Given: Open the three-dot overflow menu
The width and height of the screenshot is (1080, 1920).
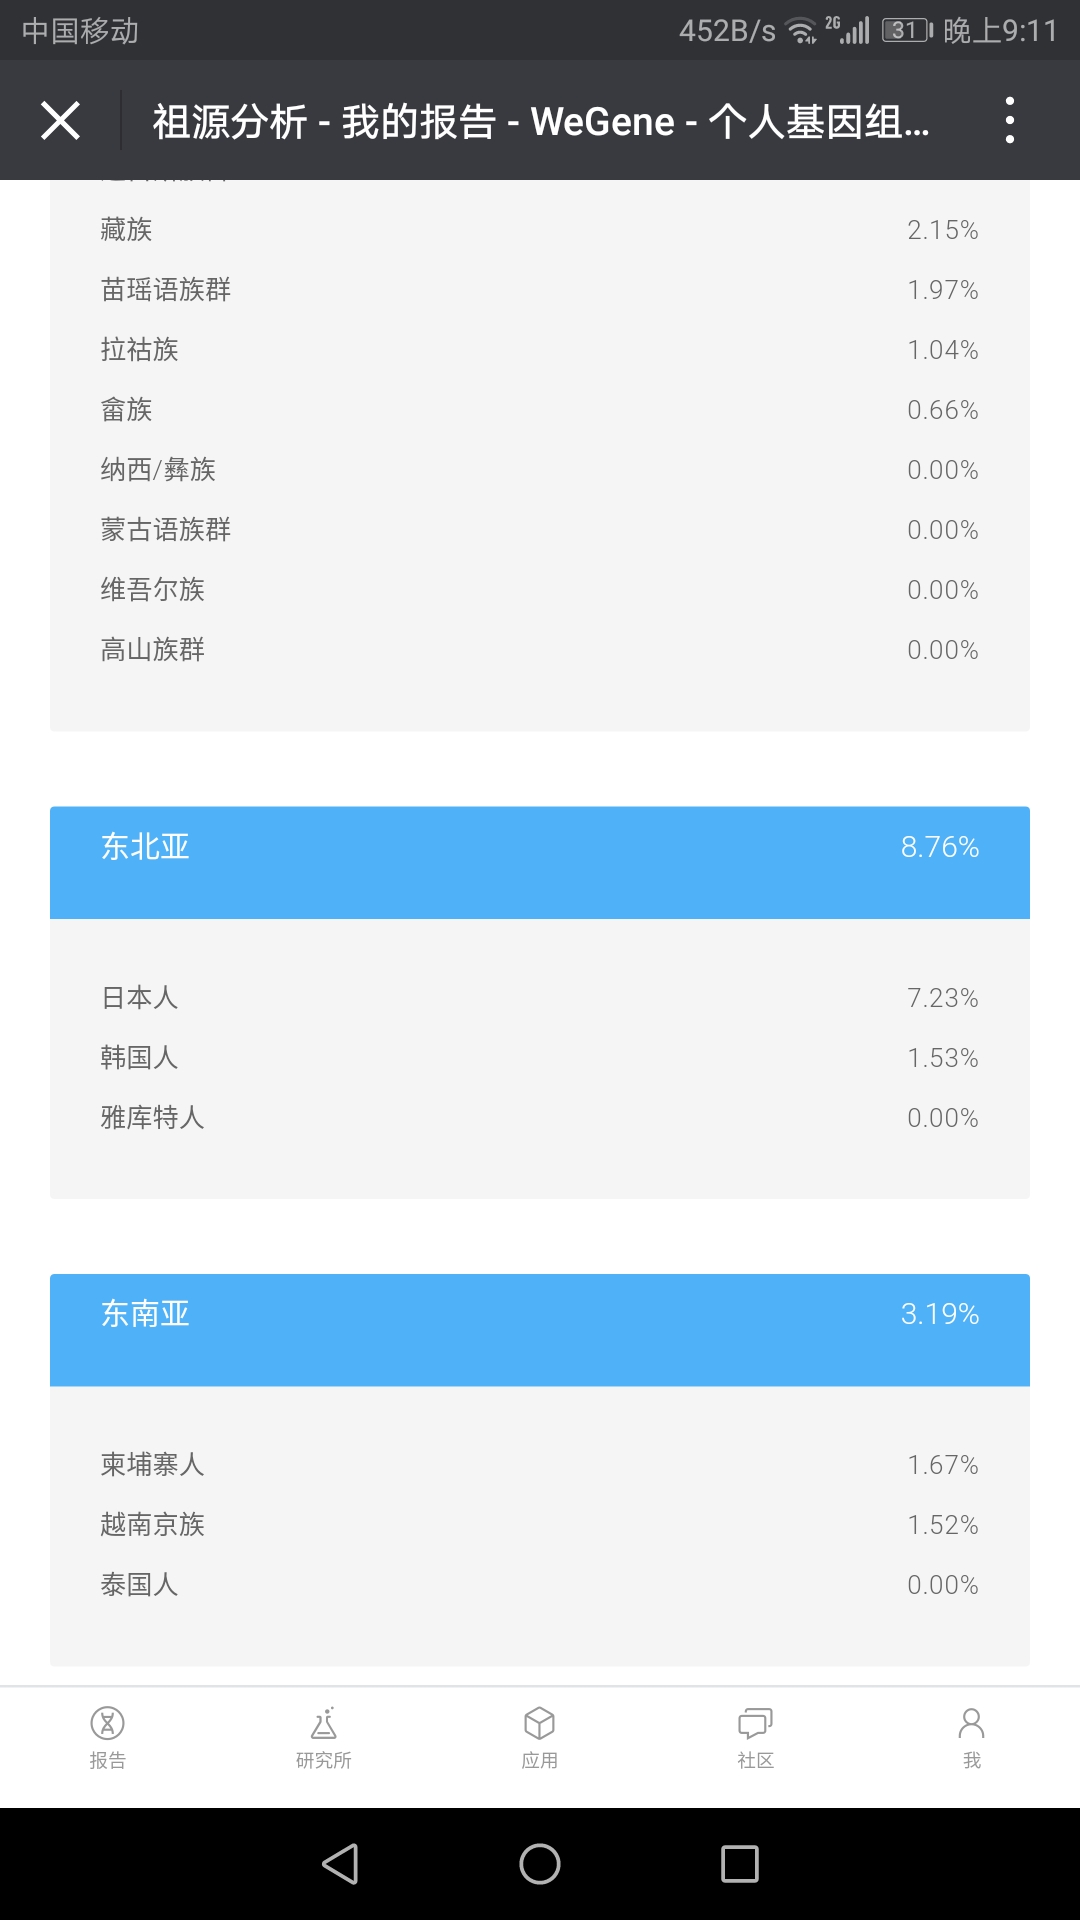Looking at the screenshot, I should tap(1010, 121).
